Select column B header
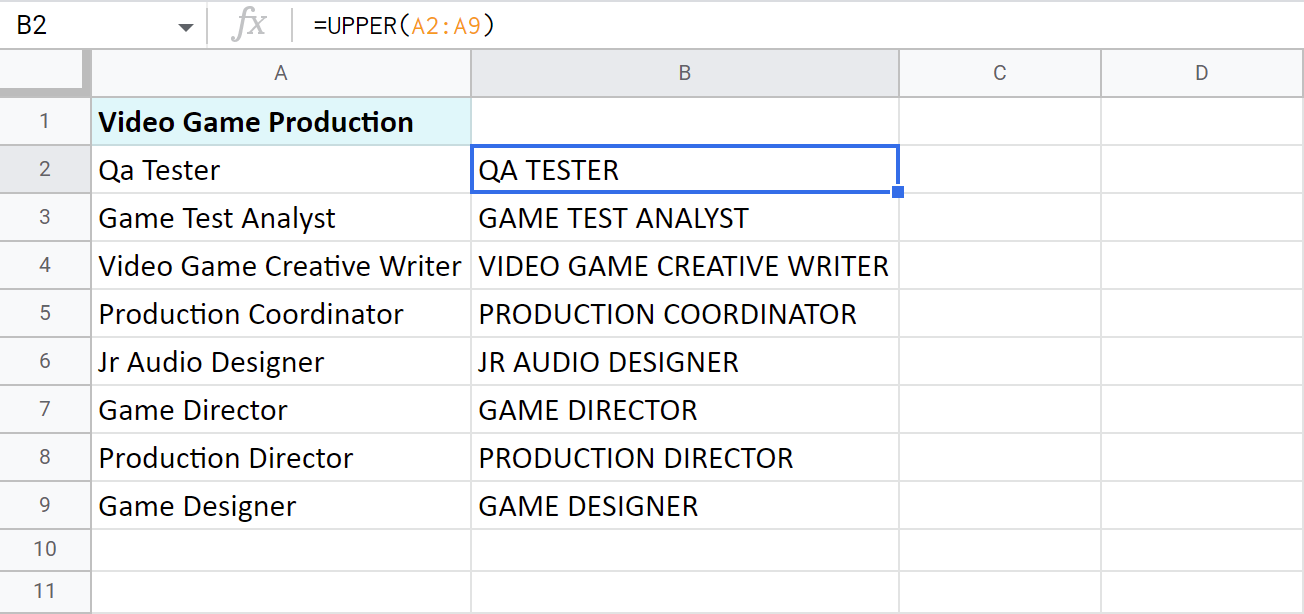This screenshot has width=1304, height=614. click(x=685, y=73)
